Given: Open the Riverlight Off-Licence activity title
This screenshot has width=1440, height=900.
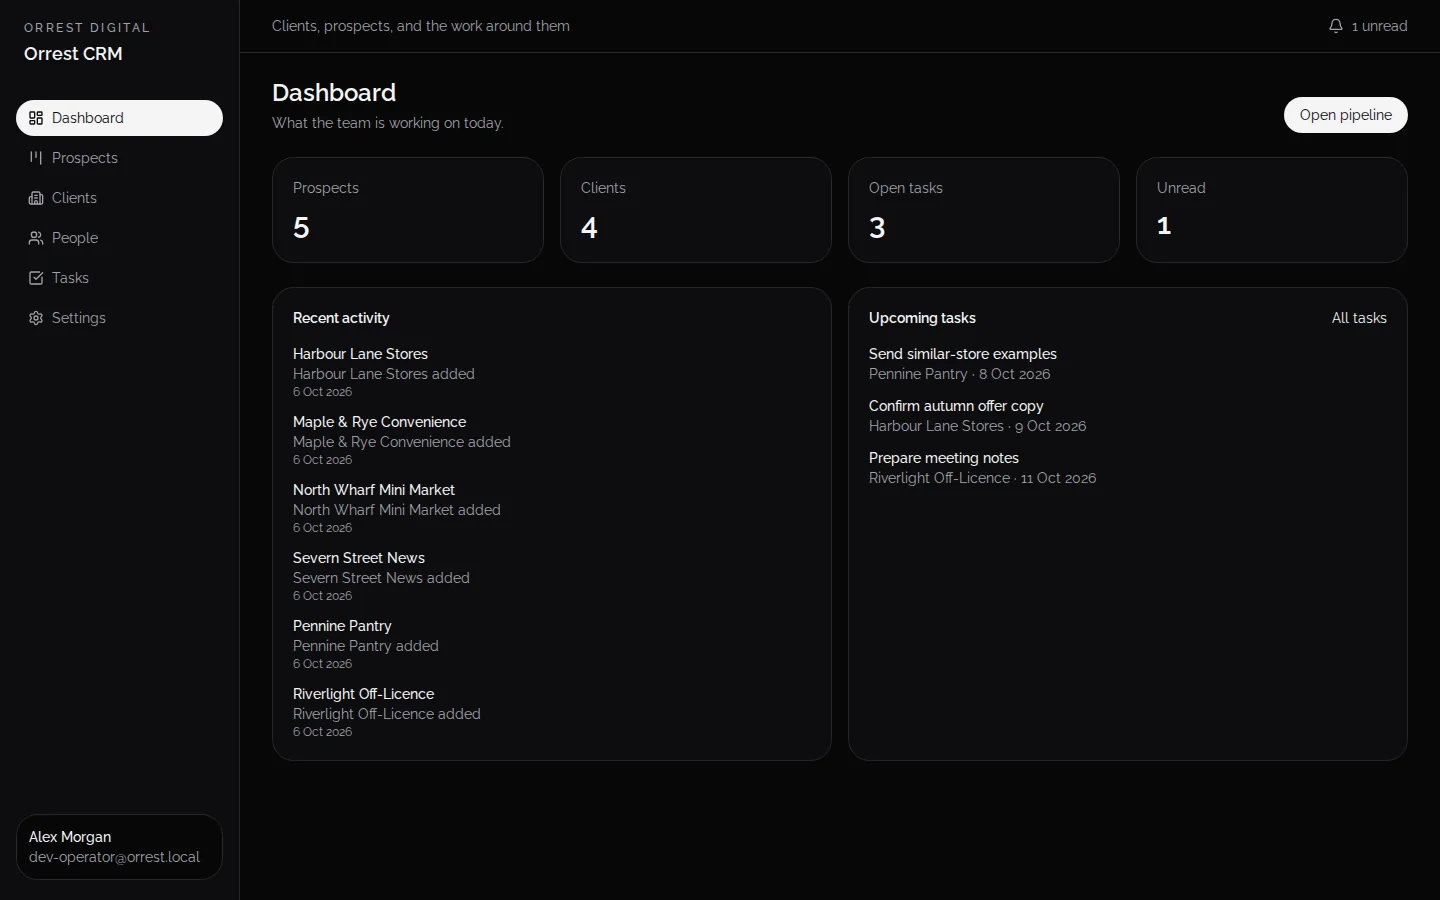Looking at the screenshot, I should click(364, 694).
